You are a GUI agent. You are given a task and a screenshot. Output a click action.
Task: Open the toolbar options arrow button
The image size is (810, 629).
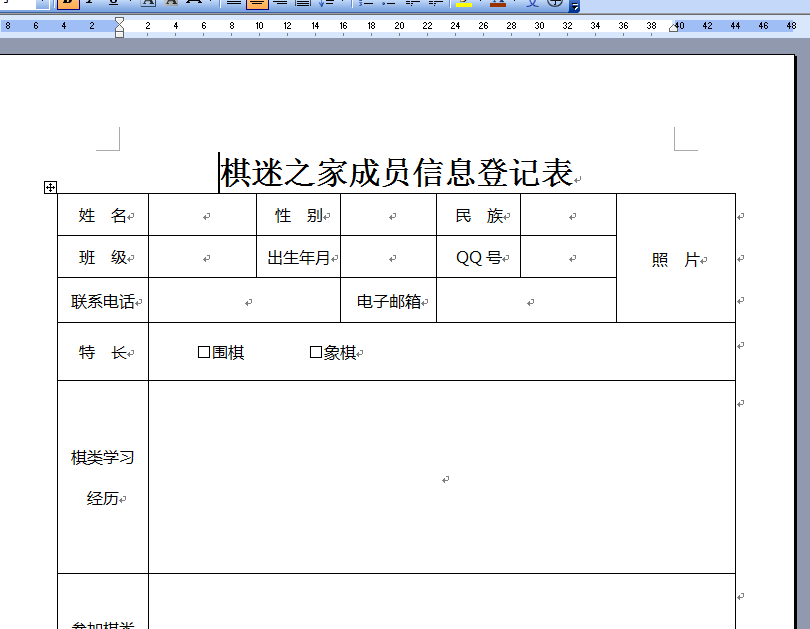coord(574,6)
